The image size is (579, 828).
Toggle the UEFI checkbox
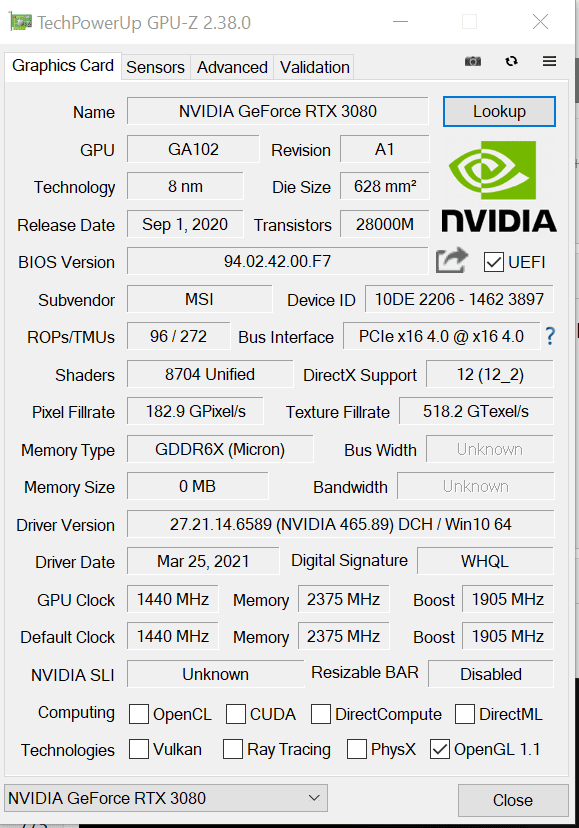tap(493, 262)
